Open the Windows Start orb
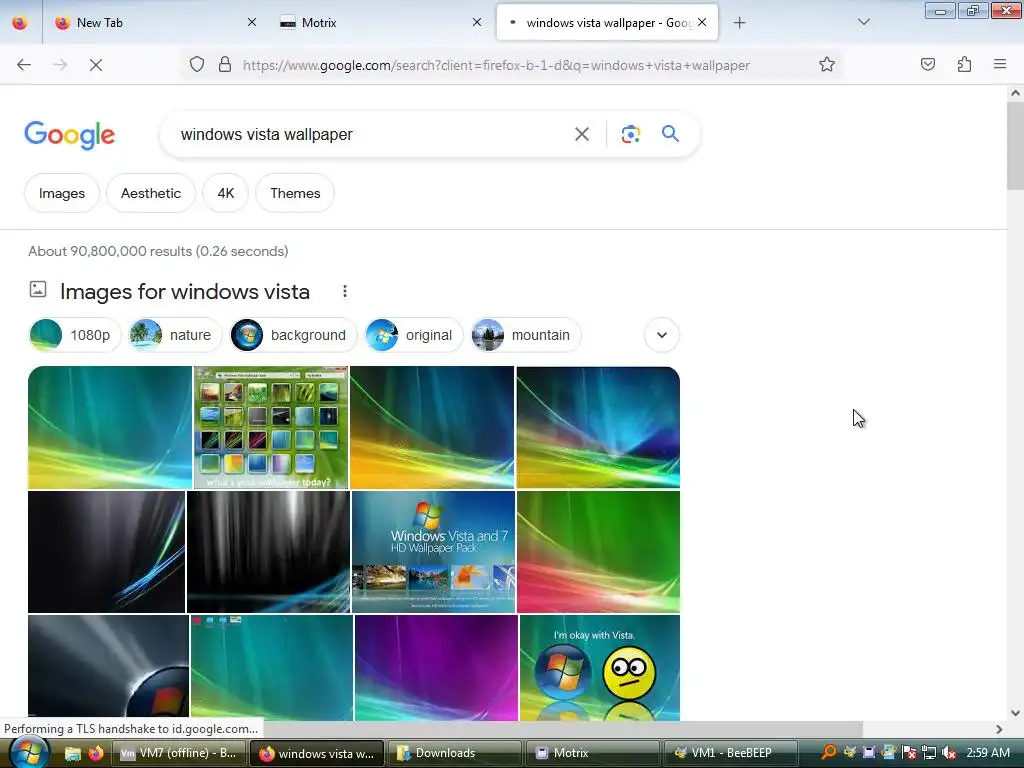Viewport: 1024px width, 768px height. (27, 752)
